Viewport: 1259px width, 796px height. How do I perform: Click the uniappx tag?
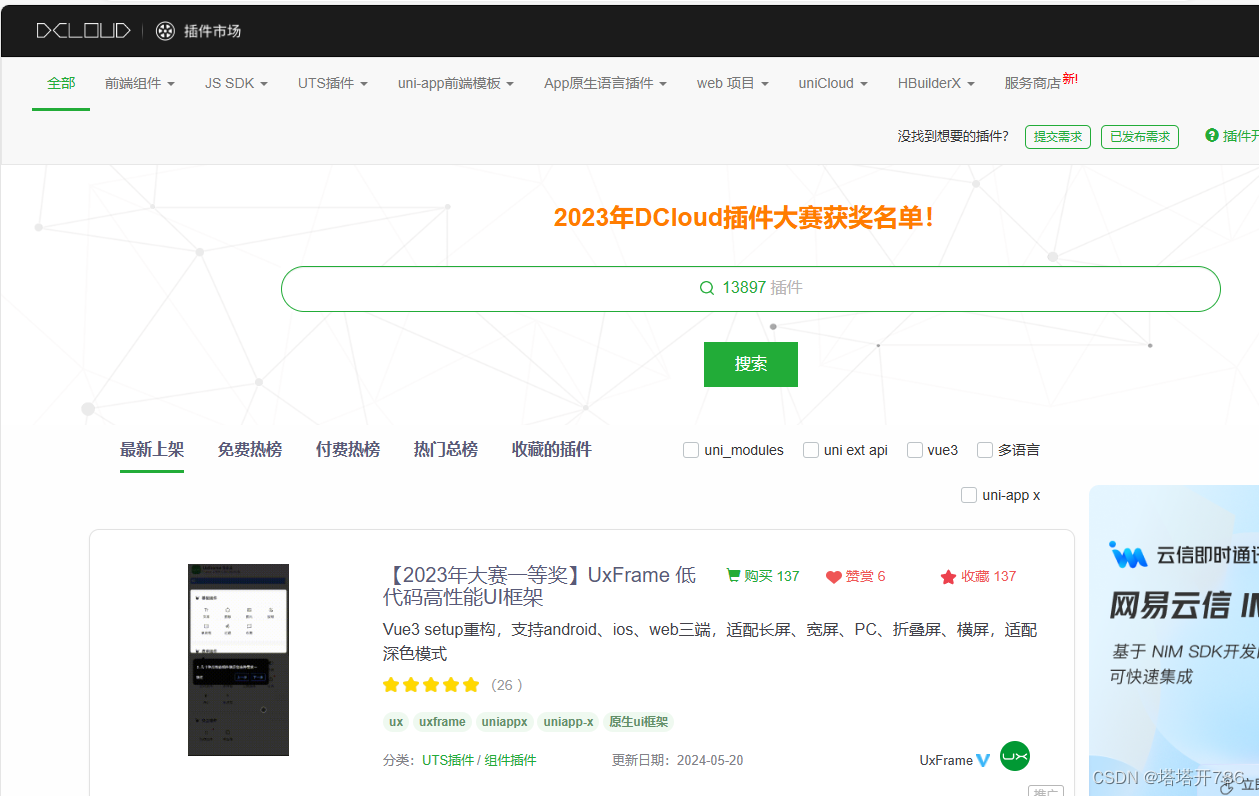tap(504, 722)
